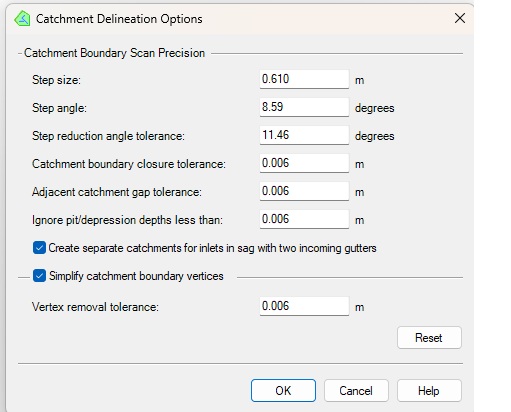Click the Vertex removal tolerance field

[304, 306]
